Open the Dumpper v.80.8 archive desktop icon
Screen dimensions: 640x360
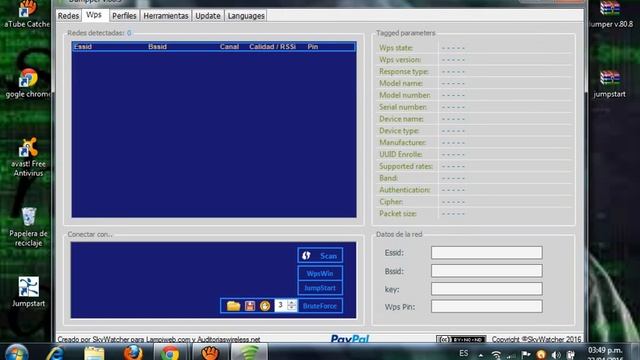pos(610,14)
